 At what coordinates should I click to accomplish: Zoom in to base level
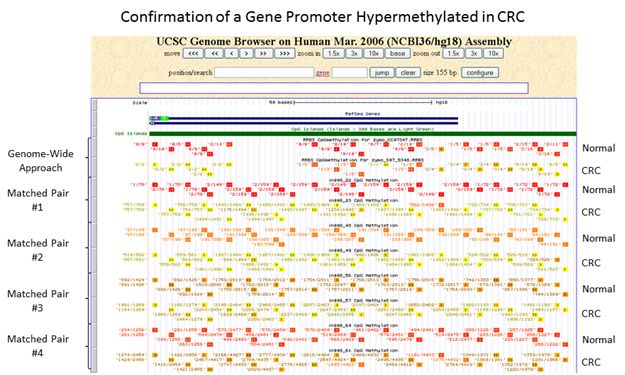[x=397, y=53]
